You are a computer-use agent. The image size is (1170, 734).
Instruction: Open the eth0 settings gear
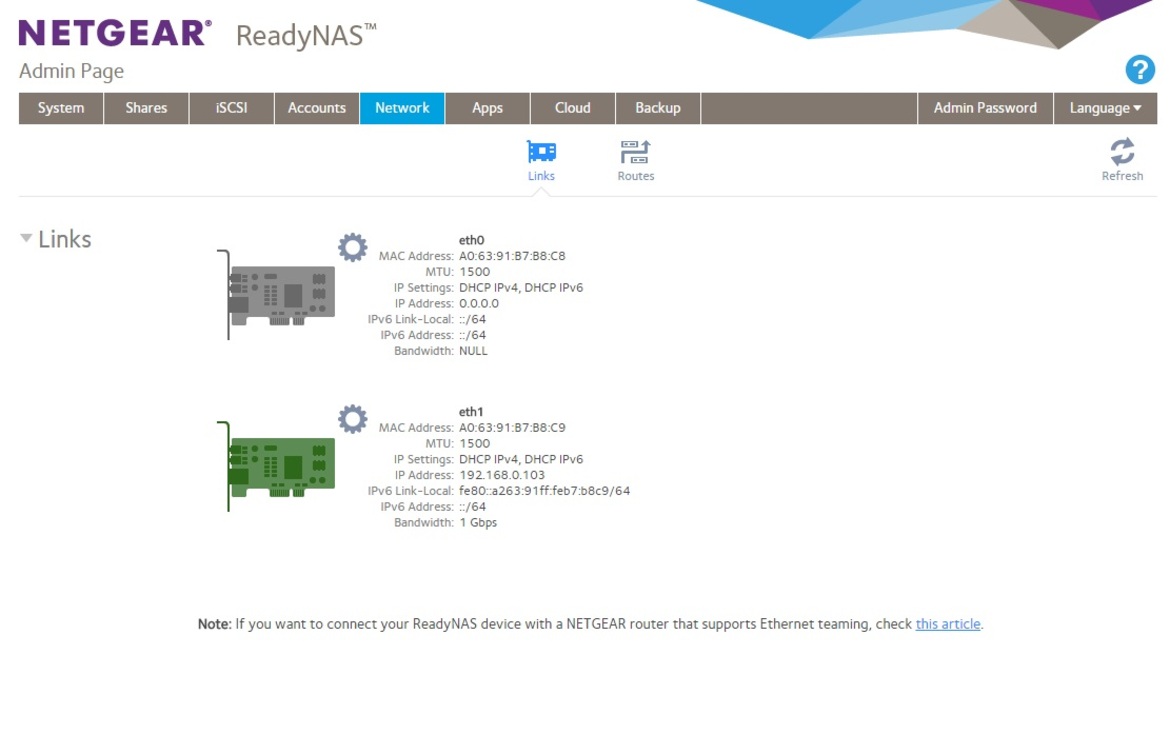pos(352,247)
